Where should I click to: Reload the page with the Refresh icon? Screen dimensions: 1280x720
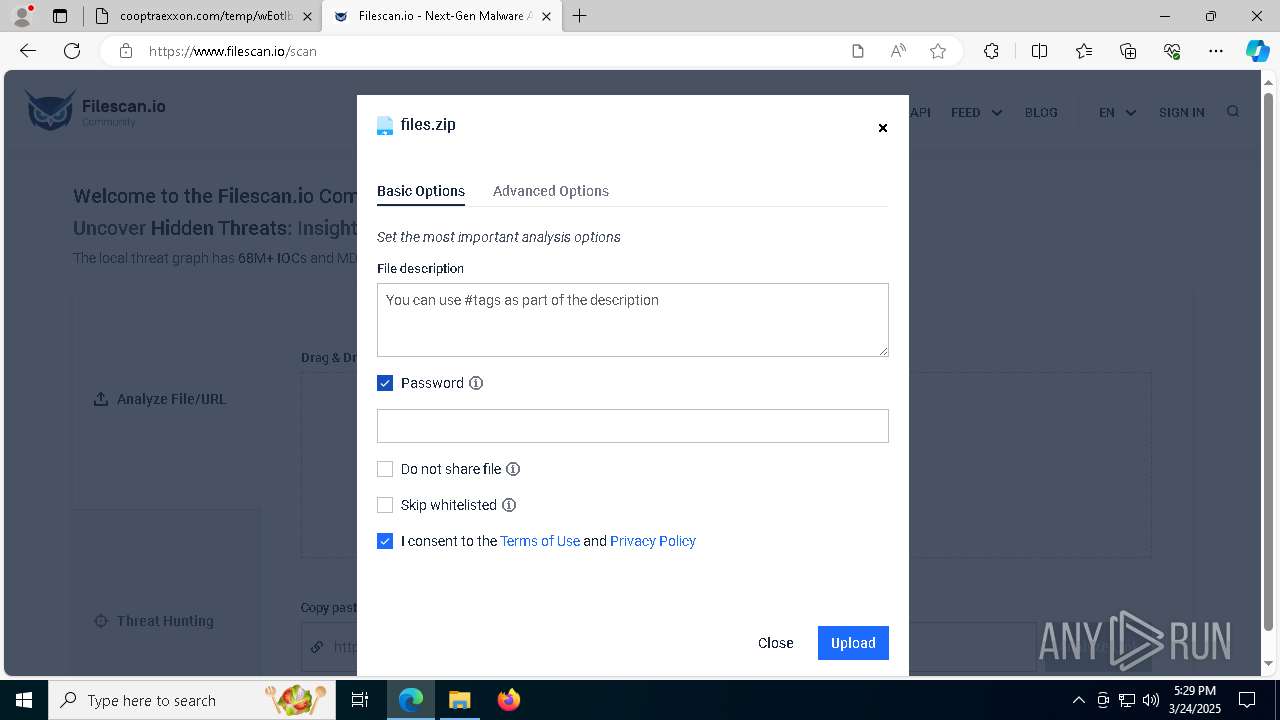[72, 51]
